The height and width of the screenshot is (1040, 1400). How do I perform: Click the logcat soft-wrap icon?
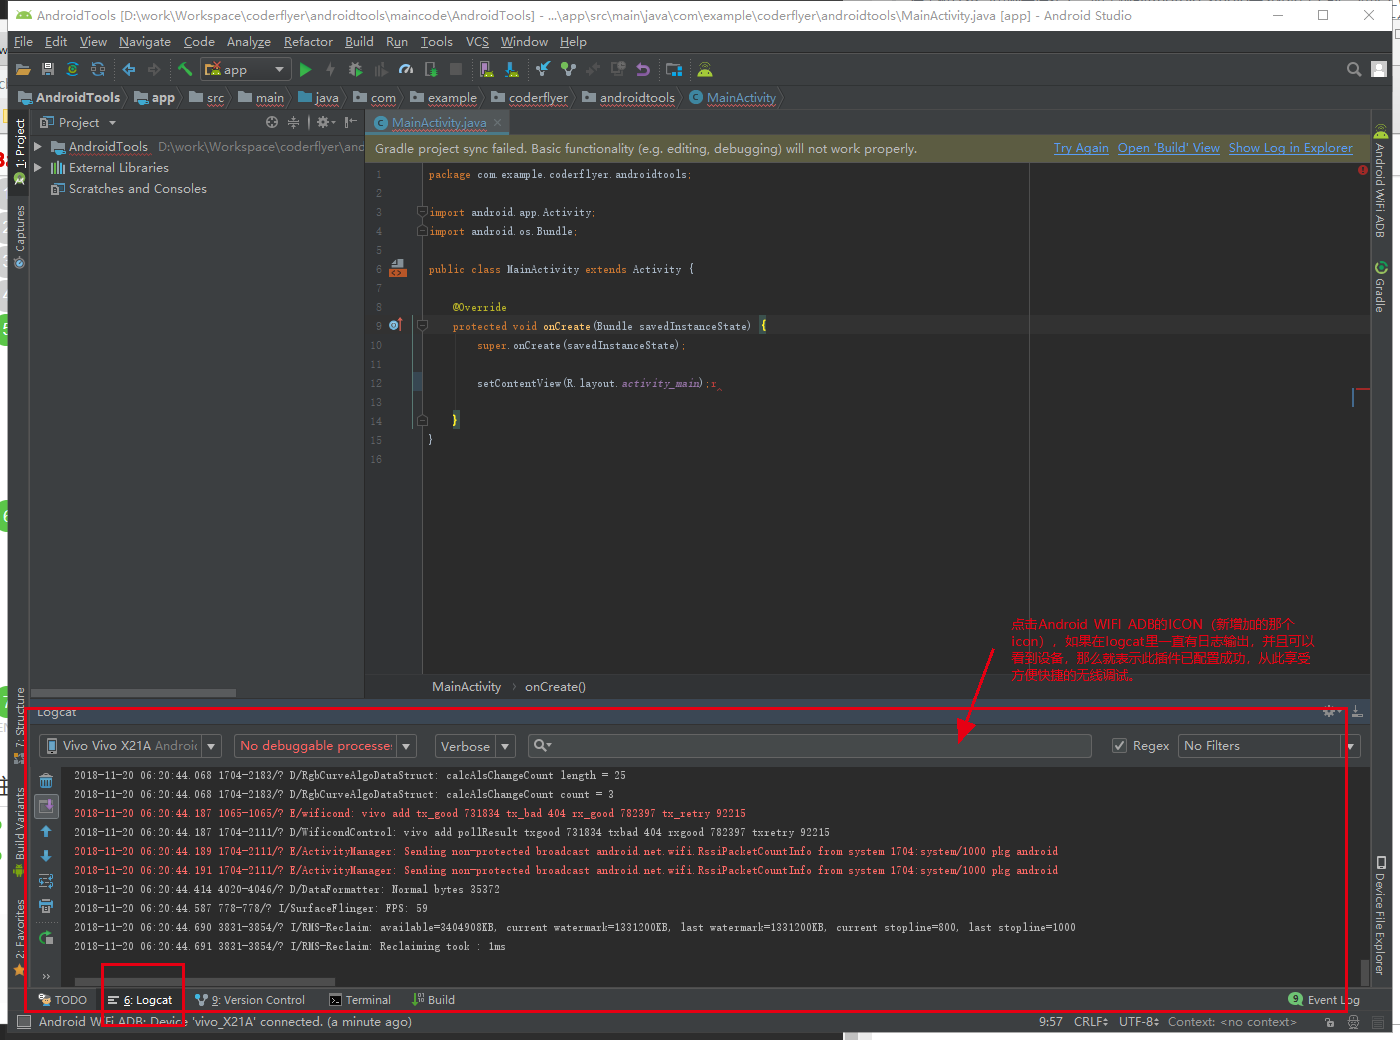(46, 881)
